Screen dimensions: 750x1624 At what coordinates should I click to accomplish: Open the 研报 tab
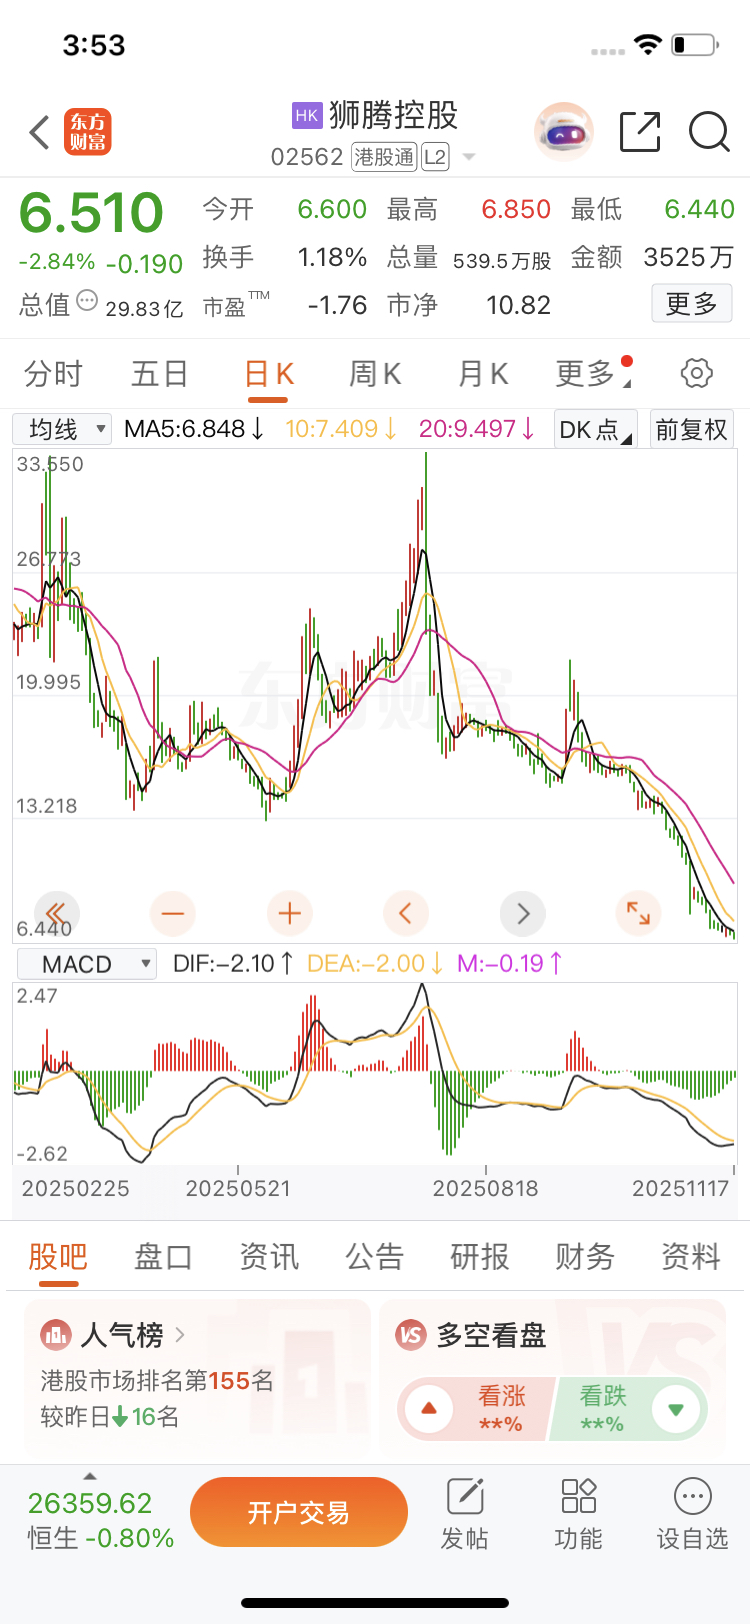pyautogui.click(x=480, y=1256)
